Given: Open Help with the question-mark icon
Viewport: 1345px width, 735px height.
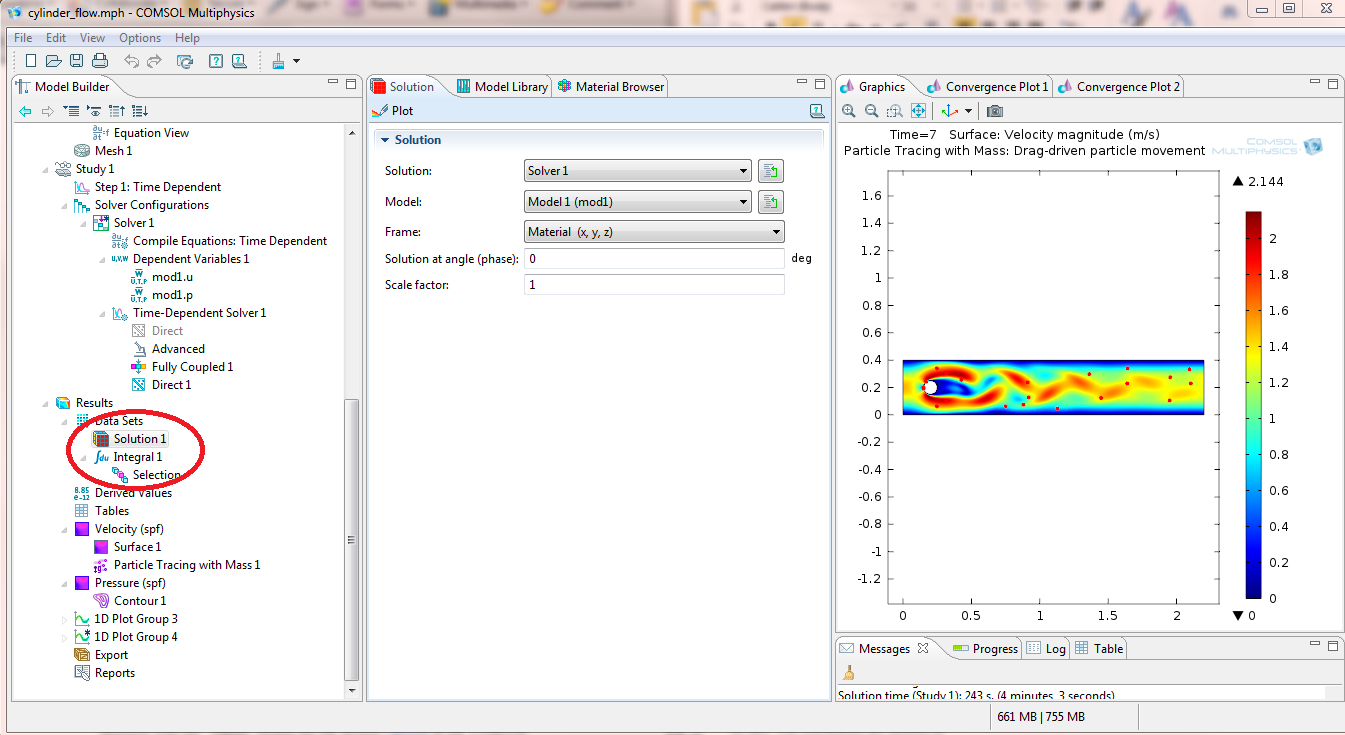Looking at the screenshot, I should click(216, 61).
